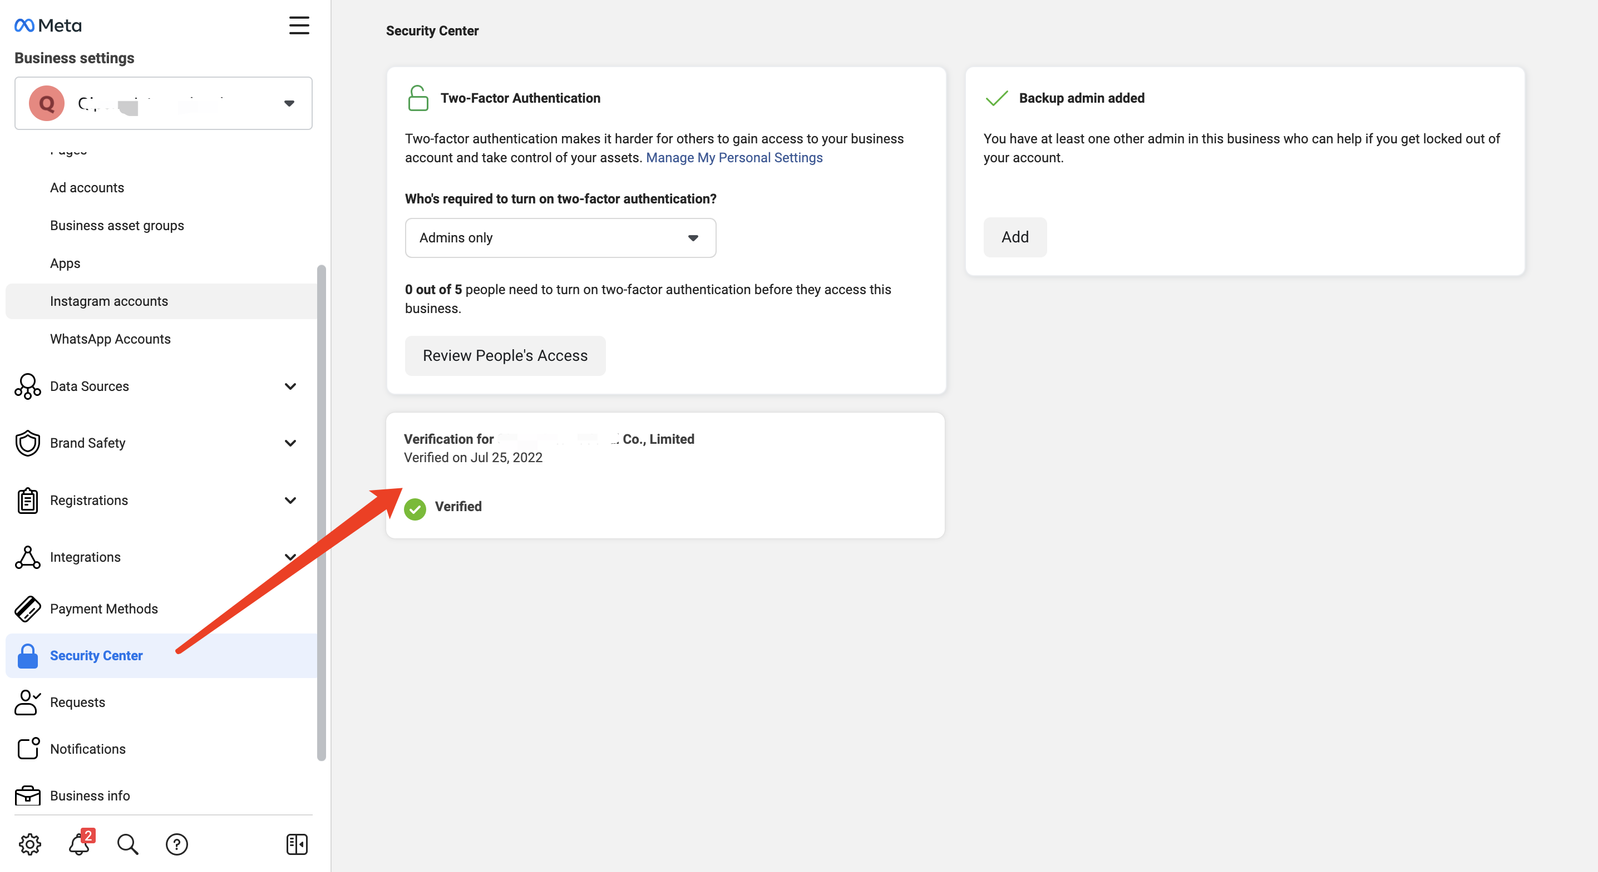Click the settings gear icon at bottom
The height and width of the screenshot is (872, 1598).
click(x=30, y=845)
